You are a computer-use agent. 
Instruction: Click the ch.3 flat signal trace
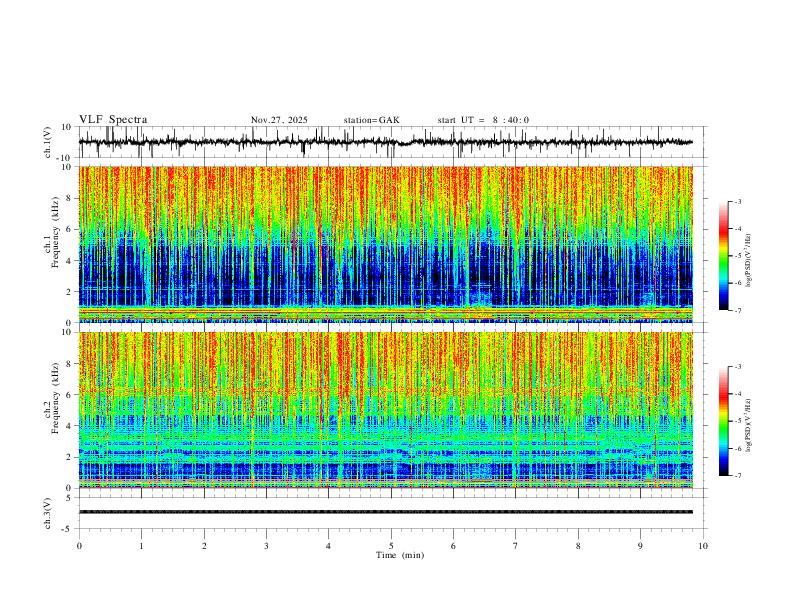(385, 512)
